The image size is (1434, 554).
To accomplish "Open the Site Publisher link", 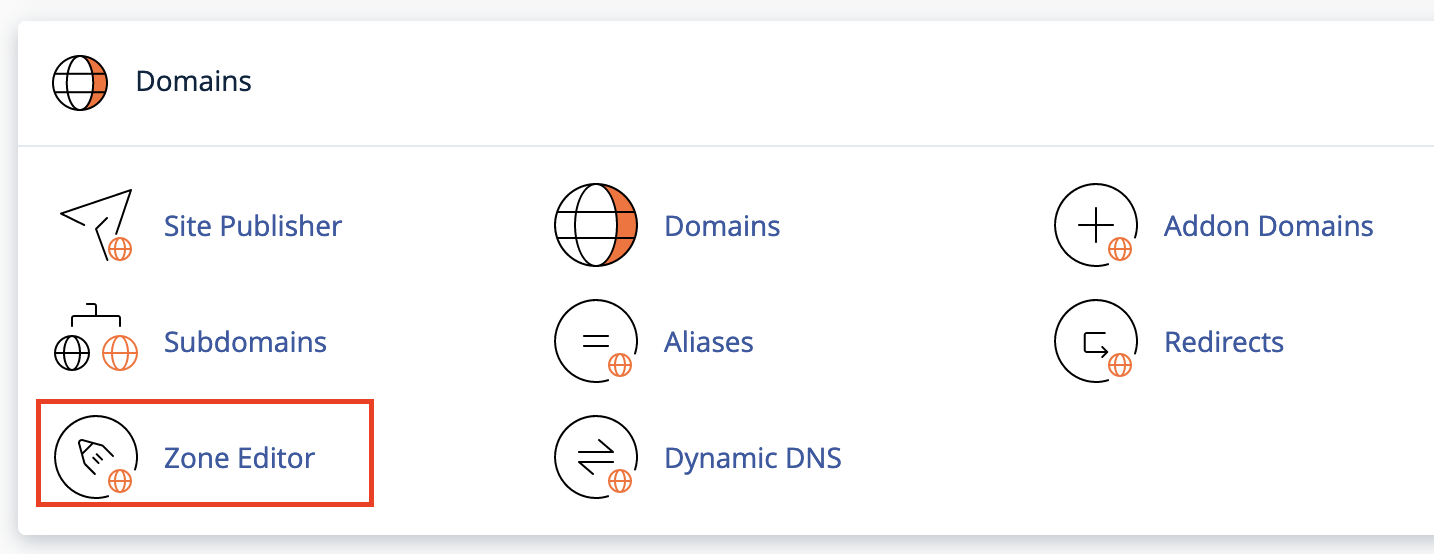I will (253, 226).
